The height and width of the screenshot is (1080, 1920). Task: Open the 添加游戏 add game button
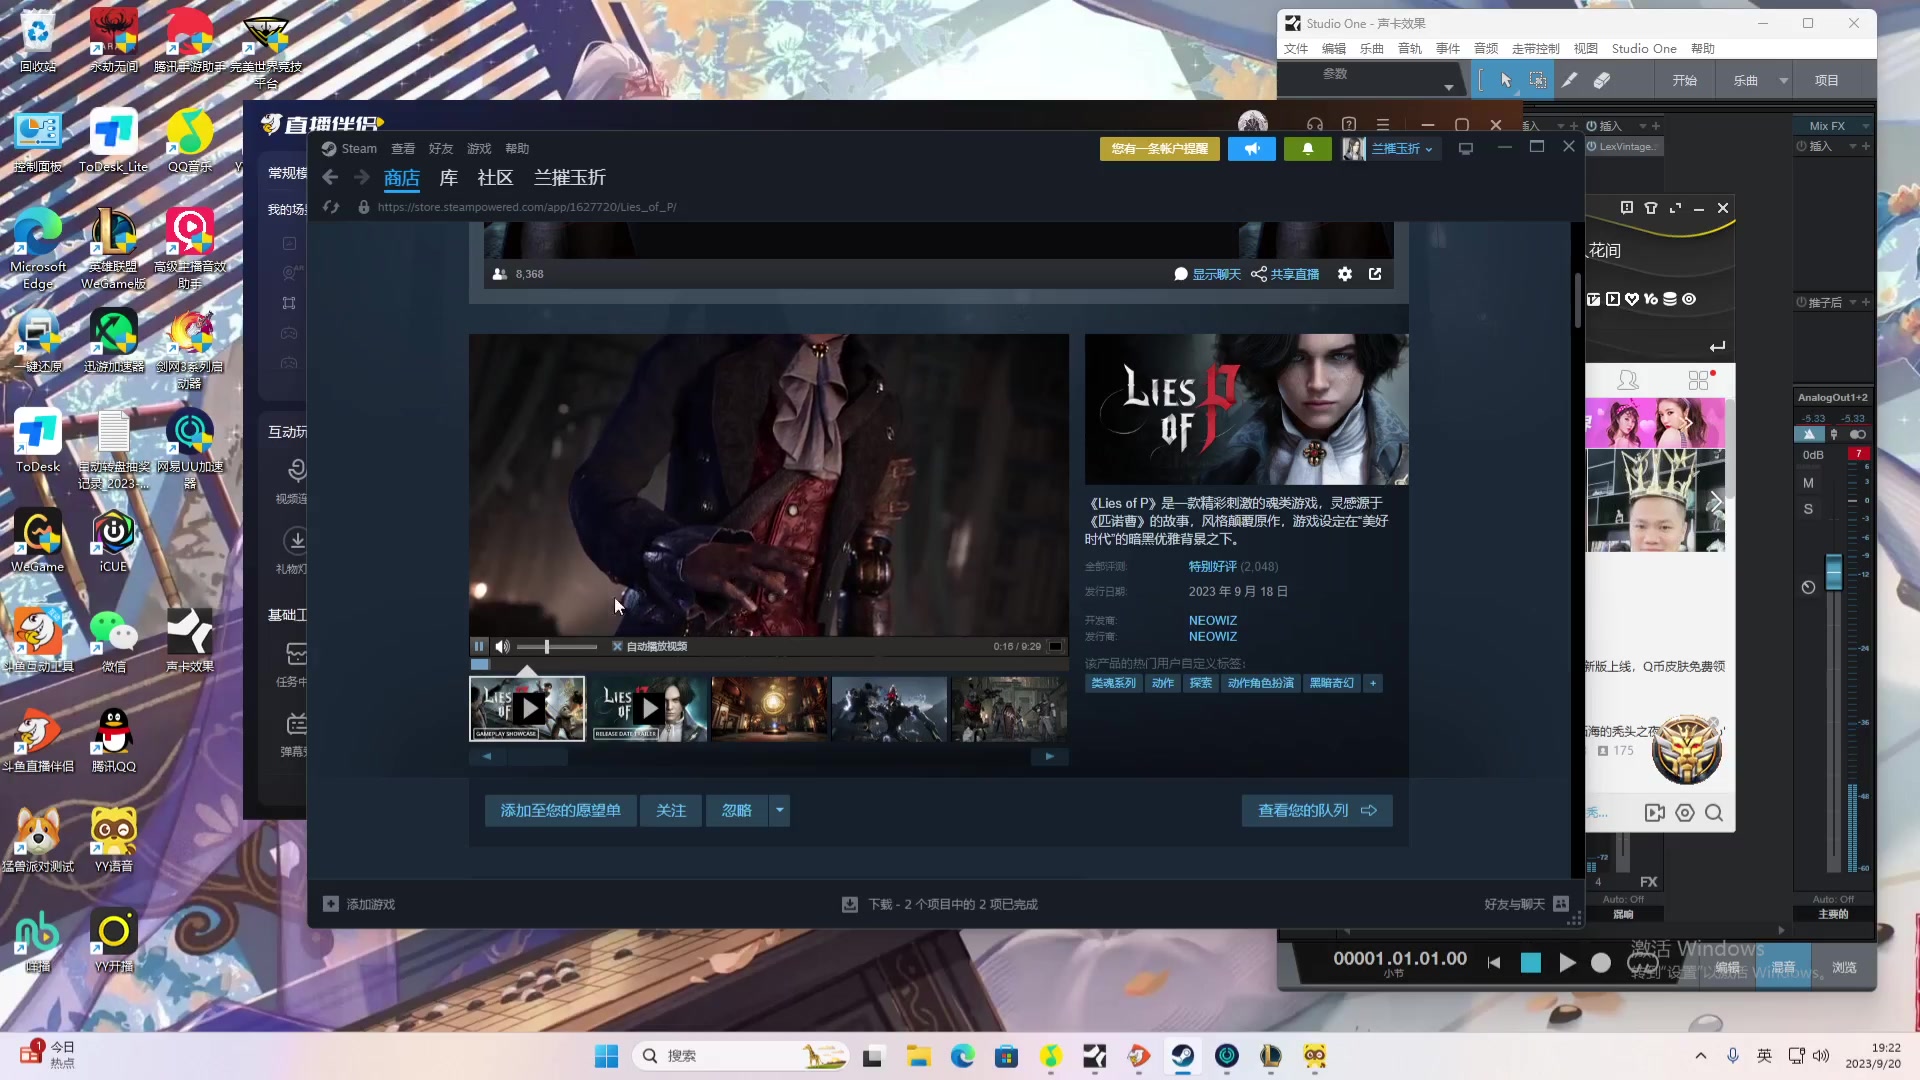(x=359, y=905)
